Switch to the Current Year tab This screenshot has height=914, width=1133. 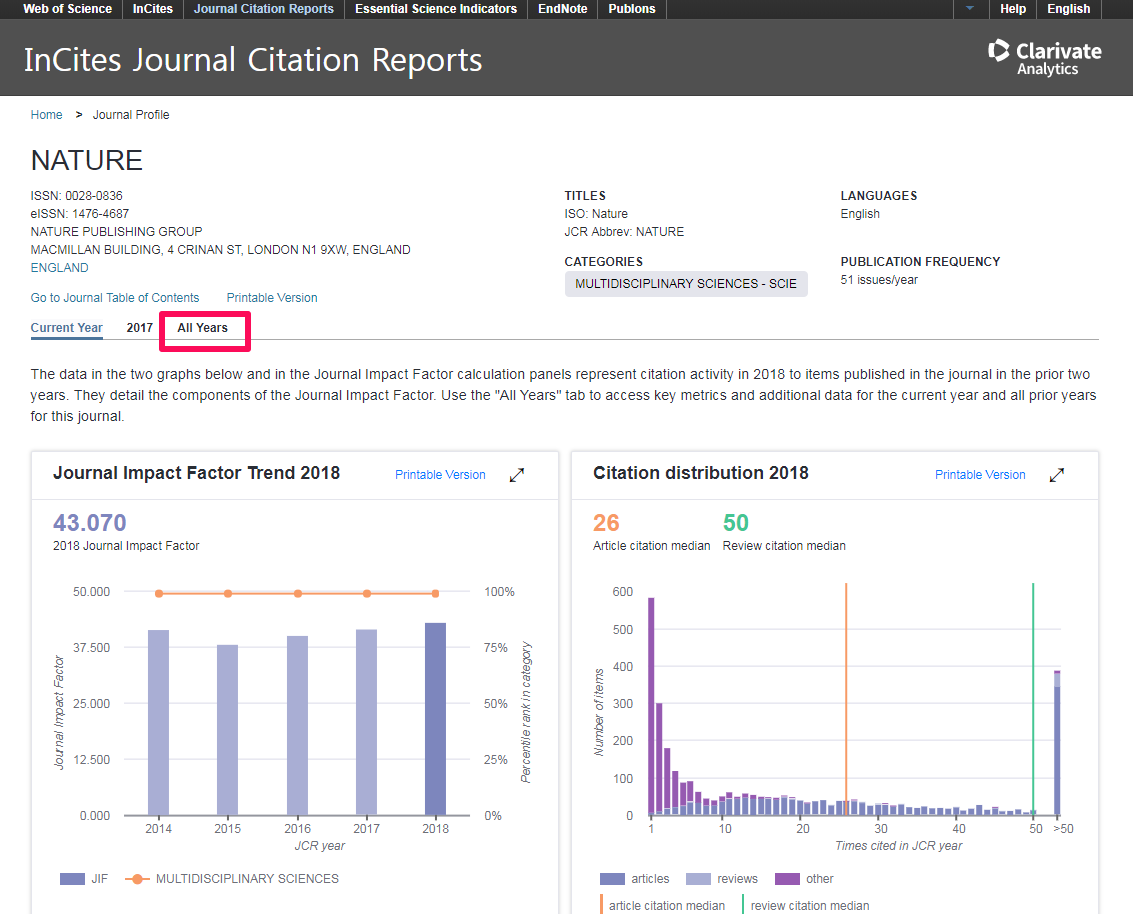pyautogui.click(x=66, y=327)
